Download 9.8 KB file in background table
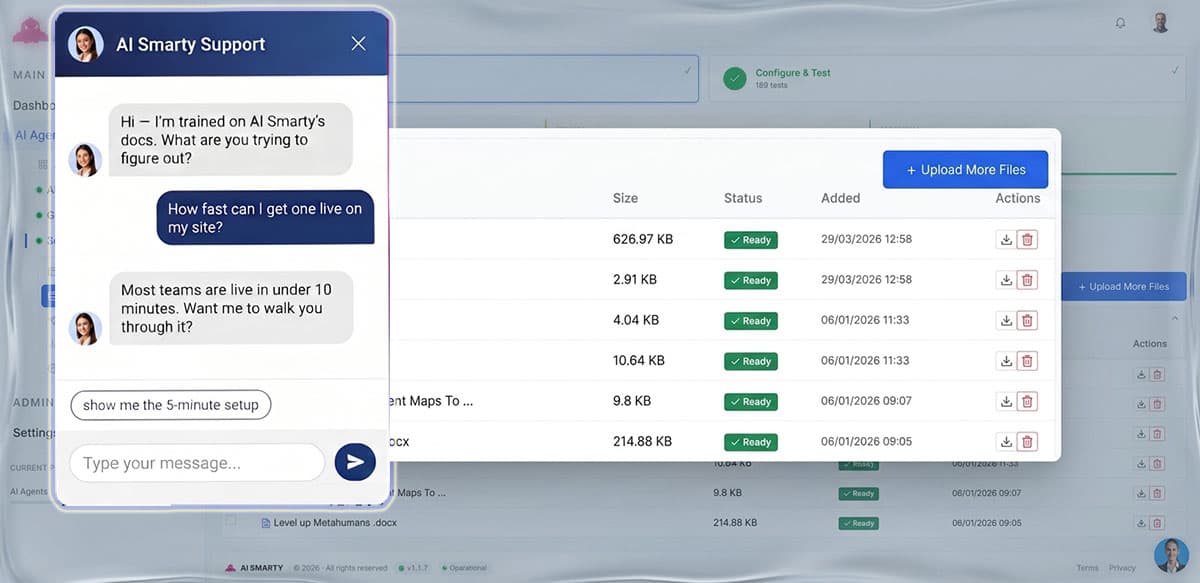Image resolution: width=1200 pixels, height=583 pixels. coord(1141,493)
